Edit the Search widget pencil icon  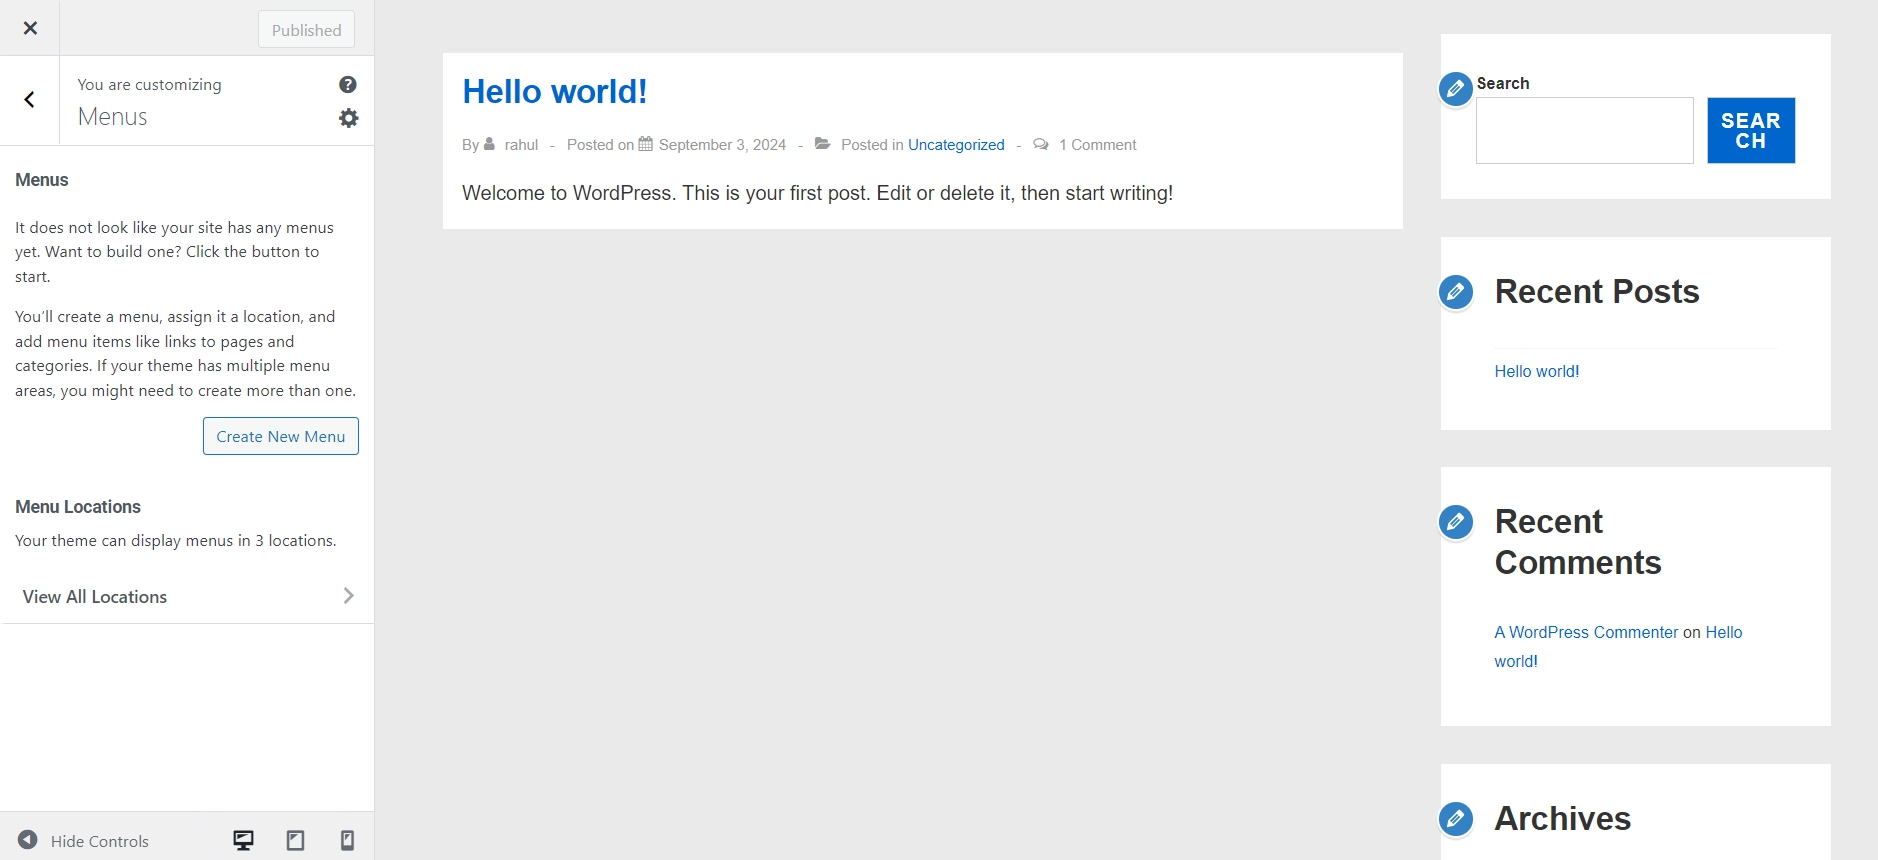pos(1456,89)
